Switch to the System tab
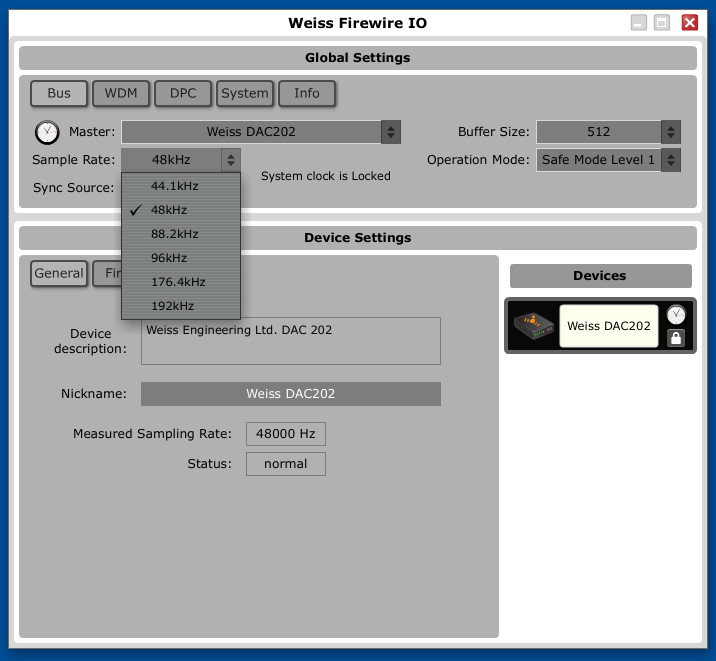Image resolution: width=716 pixels, height=661 pixels. [x=245, y=93]
